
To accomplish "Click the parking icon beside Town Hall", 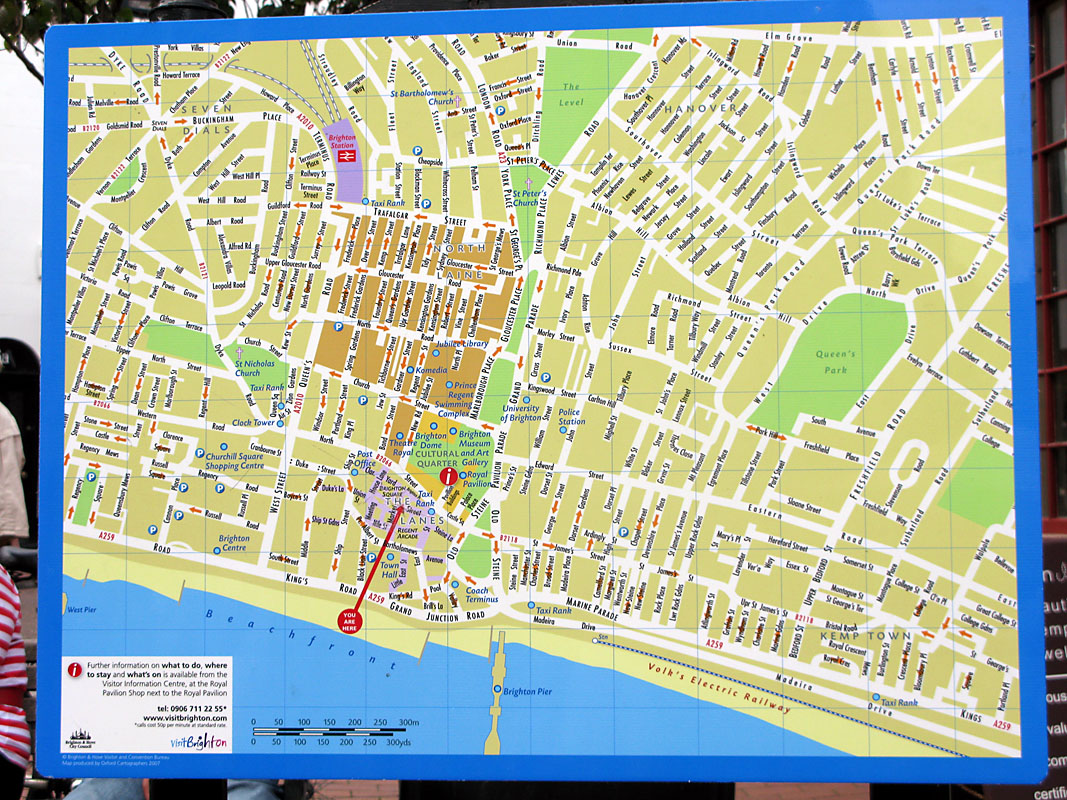I will pyautogui.click(x=372, y=558).
